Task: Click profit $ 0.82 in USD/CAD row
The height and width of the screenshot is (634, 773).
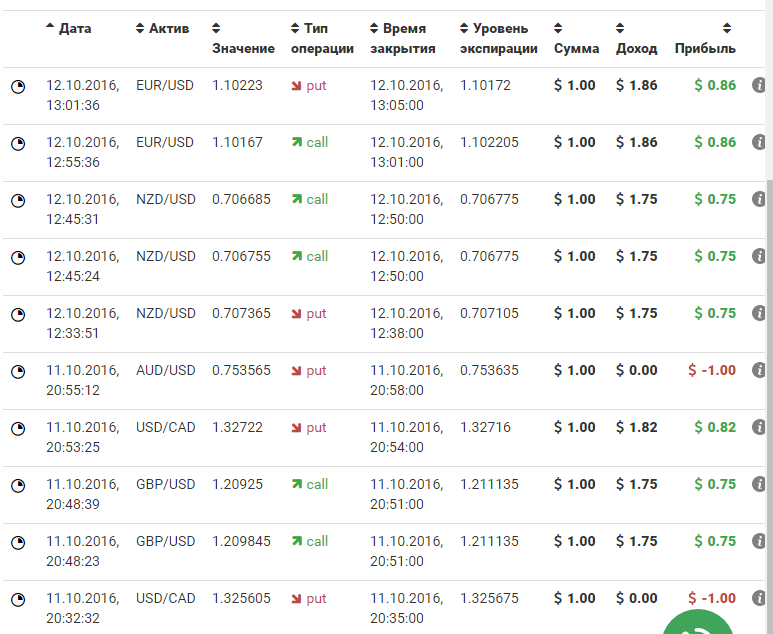Action: click(x=715, y=427)
